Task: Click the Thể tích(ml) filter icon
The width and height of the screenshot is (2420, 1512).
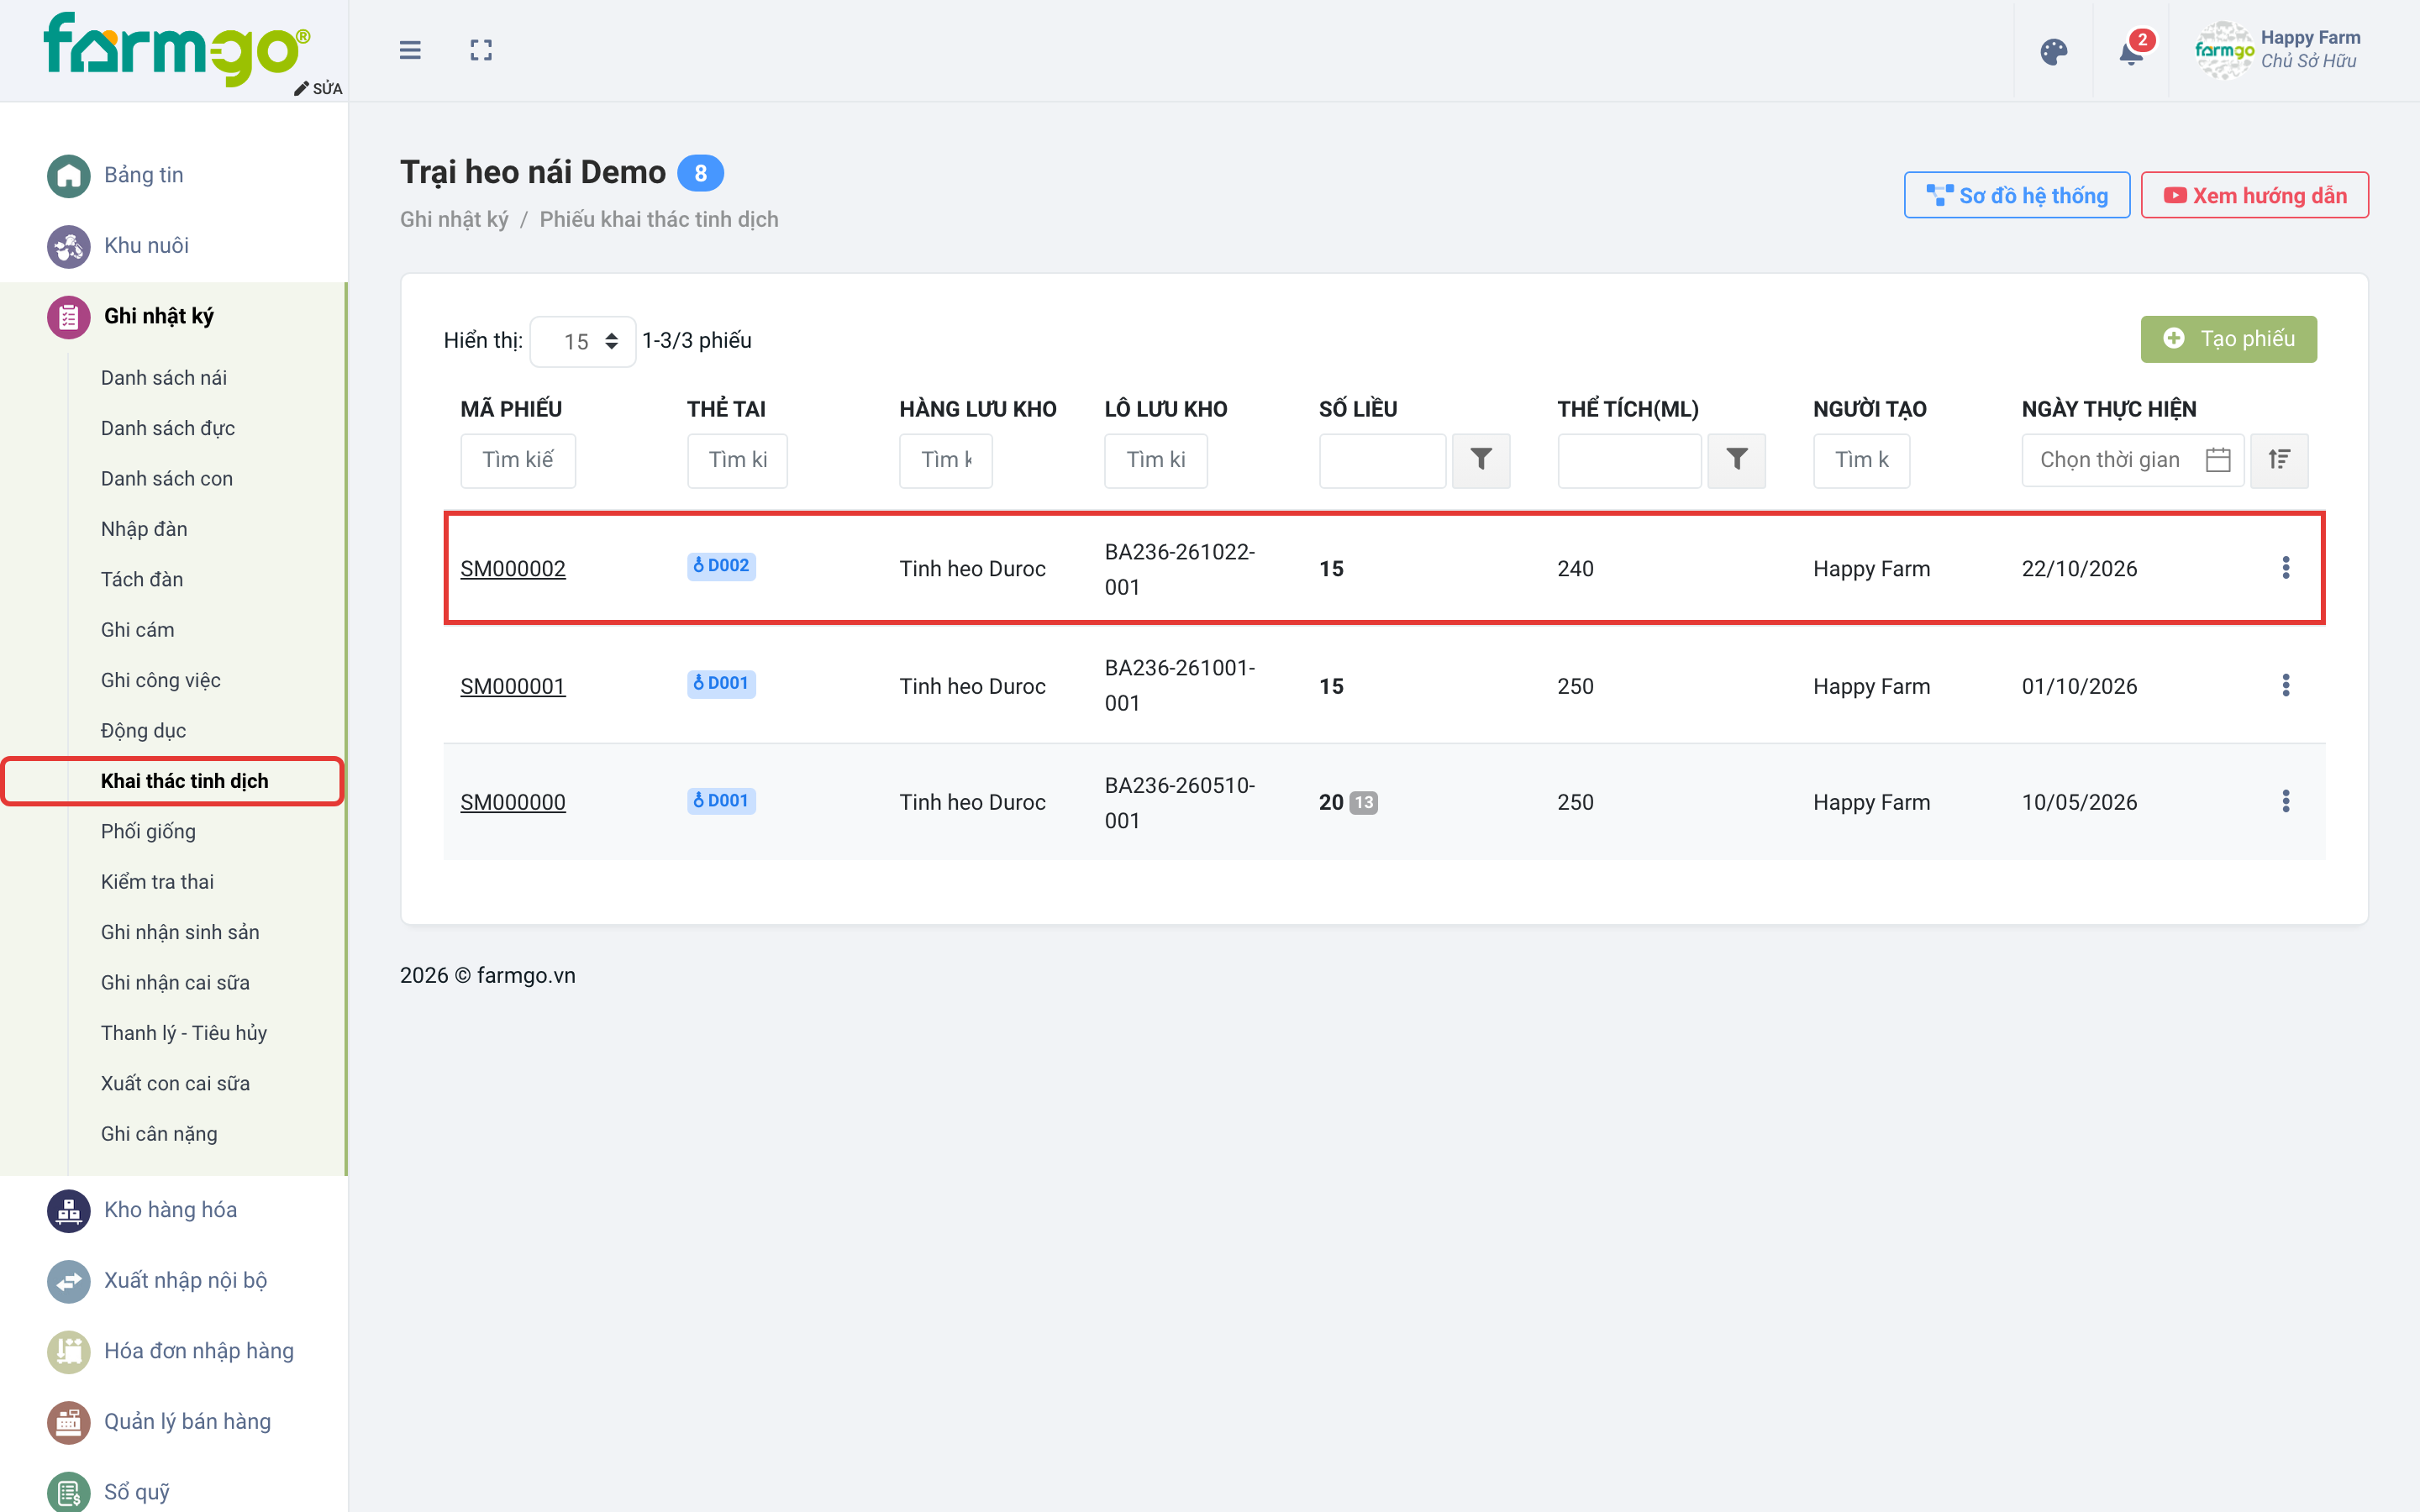Action: (x=1736, y=460)
